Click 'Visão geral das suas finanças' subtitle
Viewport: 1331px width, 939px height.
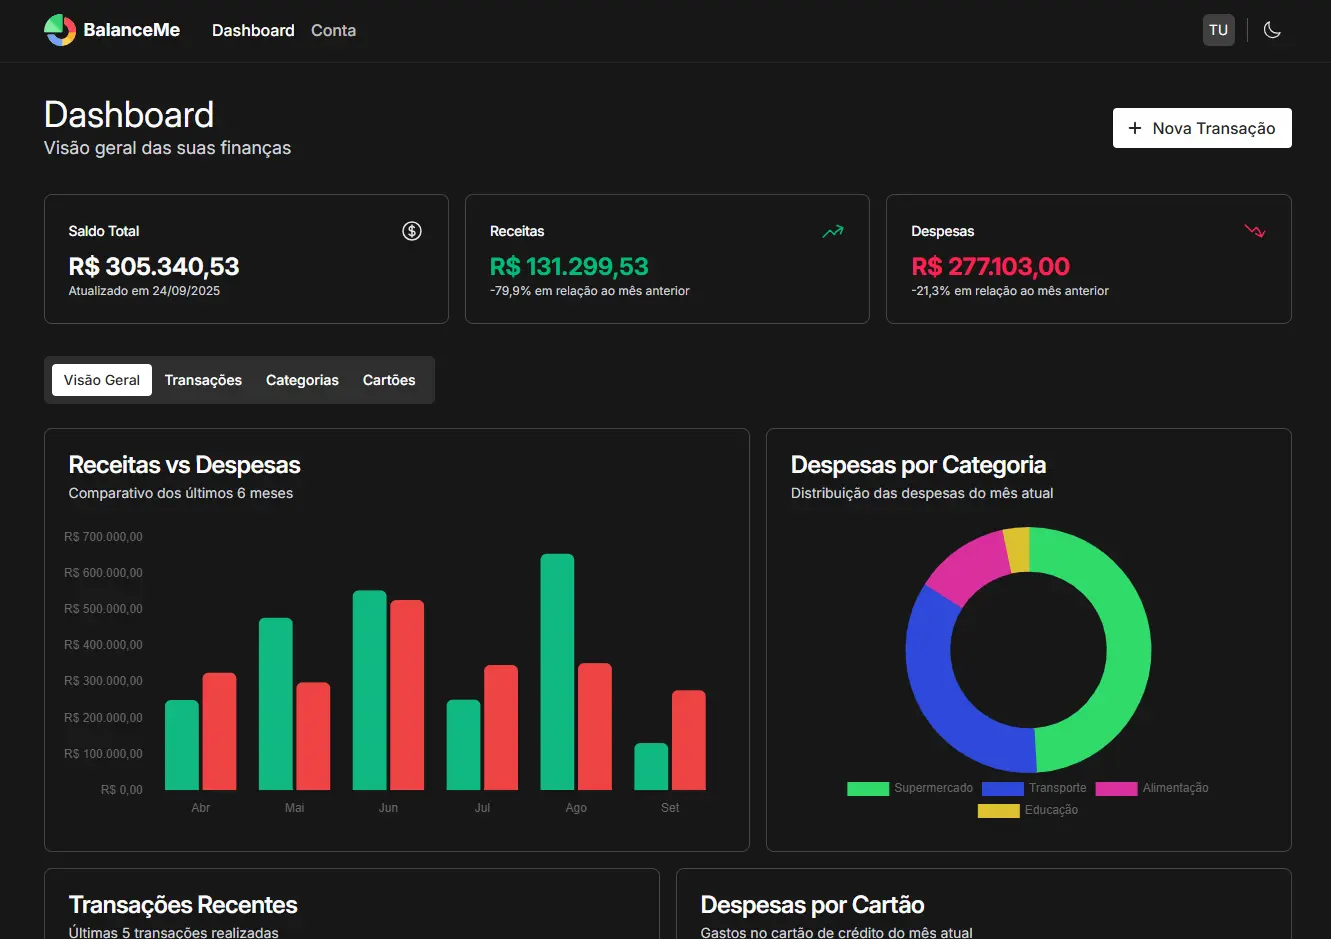click(x=167, y=148)
